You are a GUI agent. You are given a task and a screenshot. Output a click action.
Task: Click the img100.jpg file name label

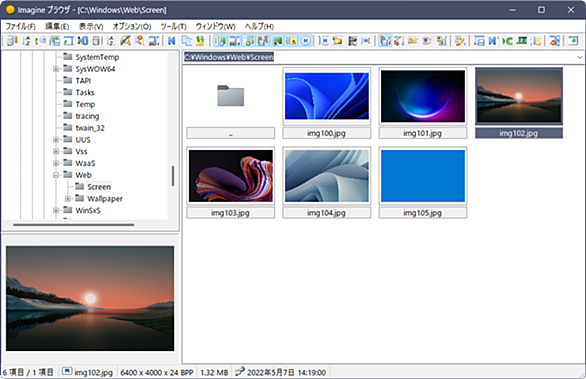pos(326,133)
